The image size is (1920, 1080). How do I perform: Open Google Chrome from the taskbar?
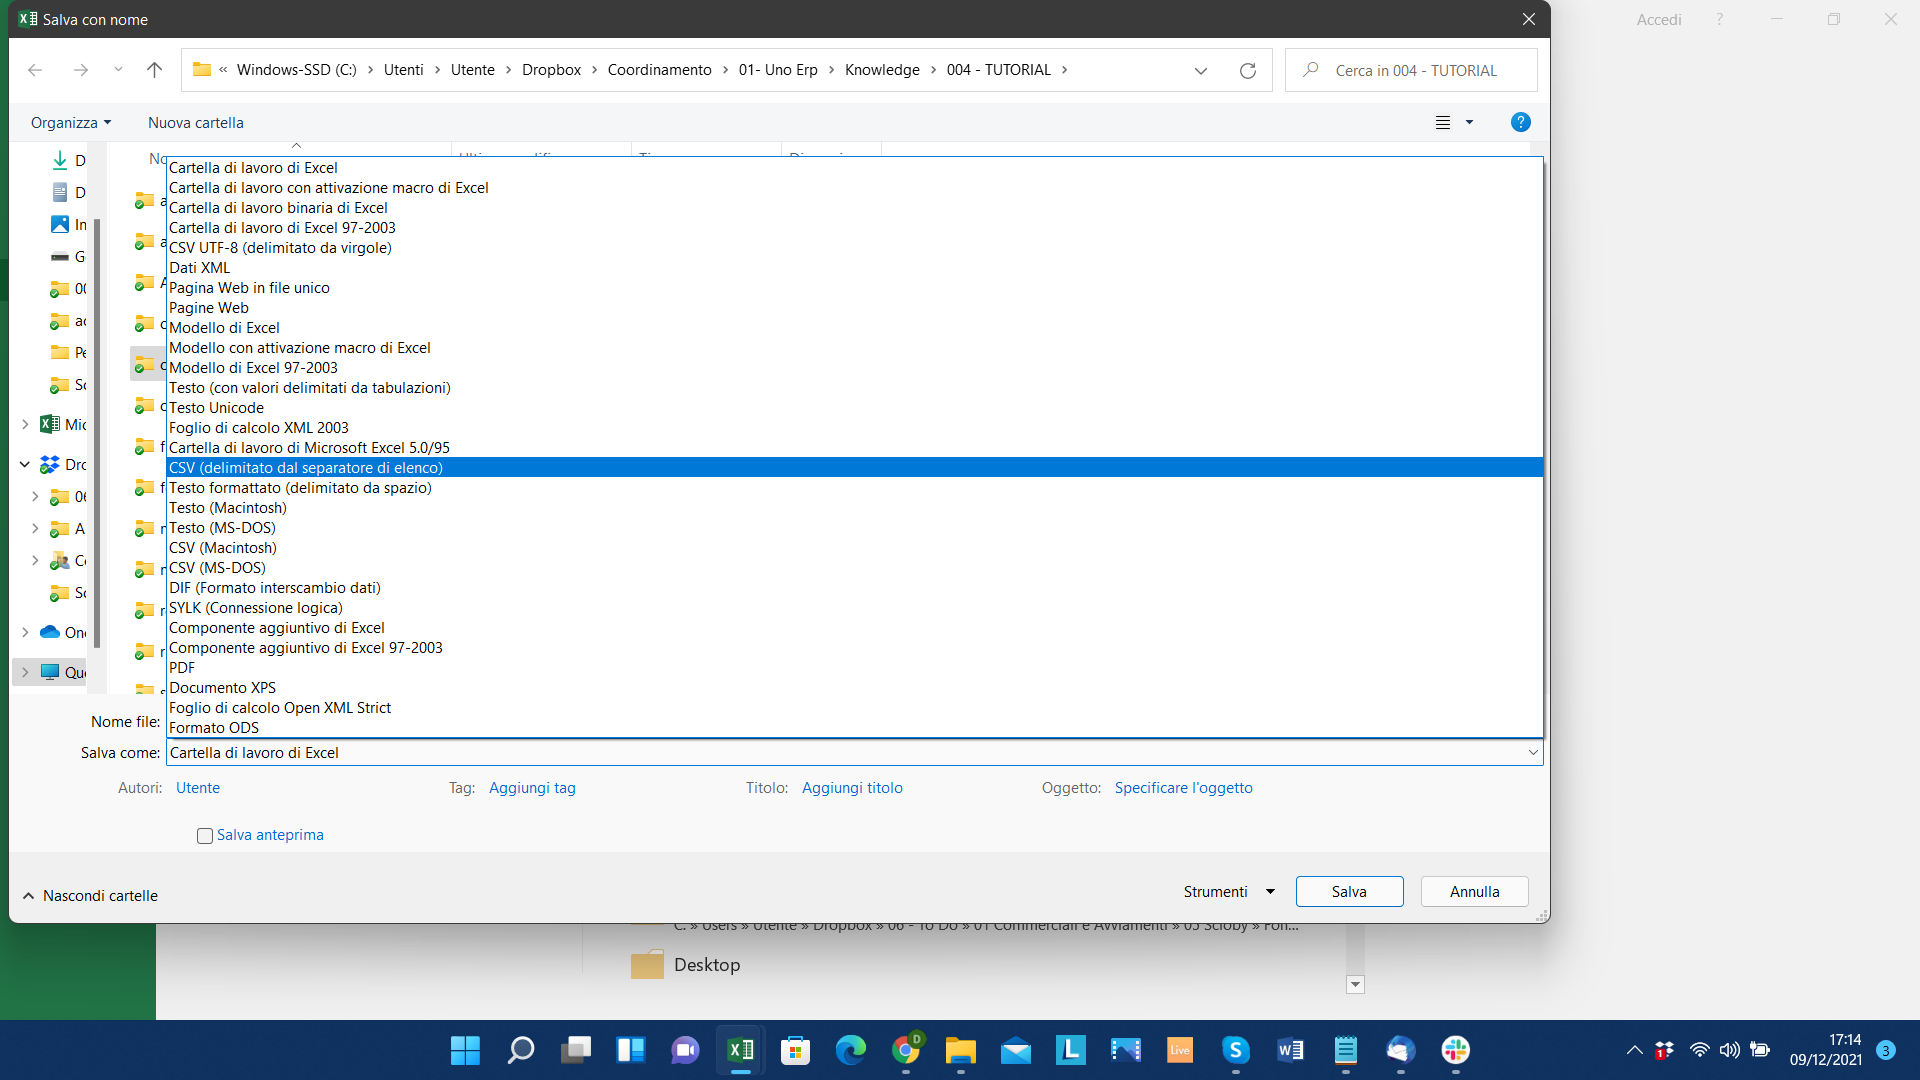pos(905,1050)
